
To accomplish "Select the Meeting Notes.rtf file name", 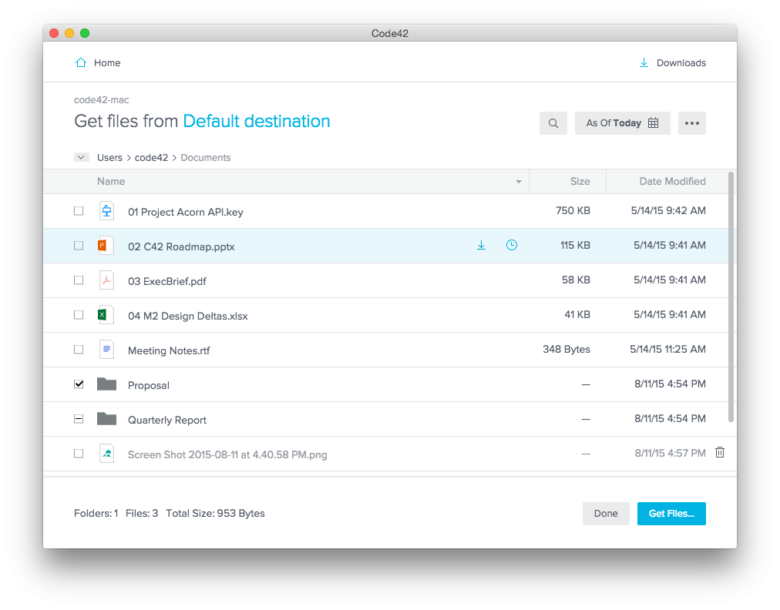I will 169,351.
